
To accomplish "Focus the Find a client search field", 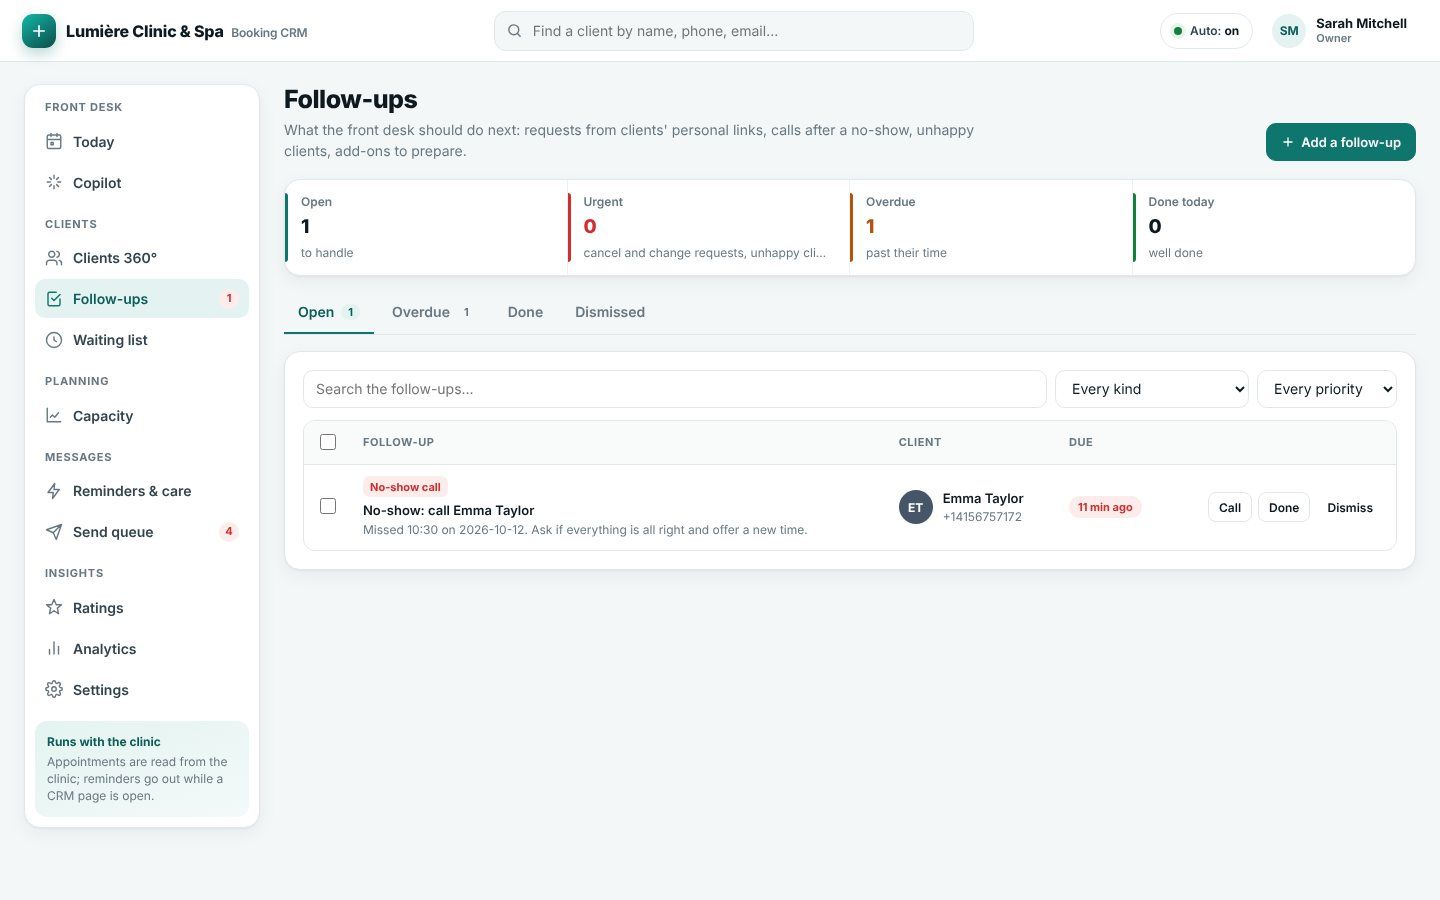I will (x=734, y=31).
